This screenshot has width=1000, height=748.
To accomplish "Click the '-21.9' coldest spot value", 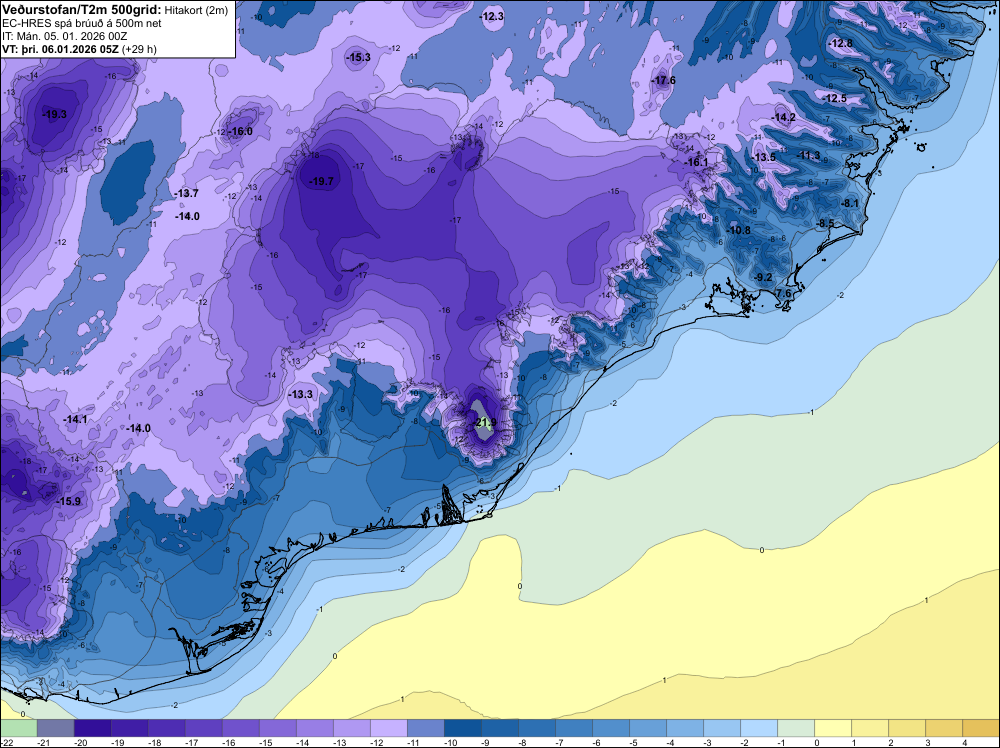I will coord(485,422).
